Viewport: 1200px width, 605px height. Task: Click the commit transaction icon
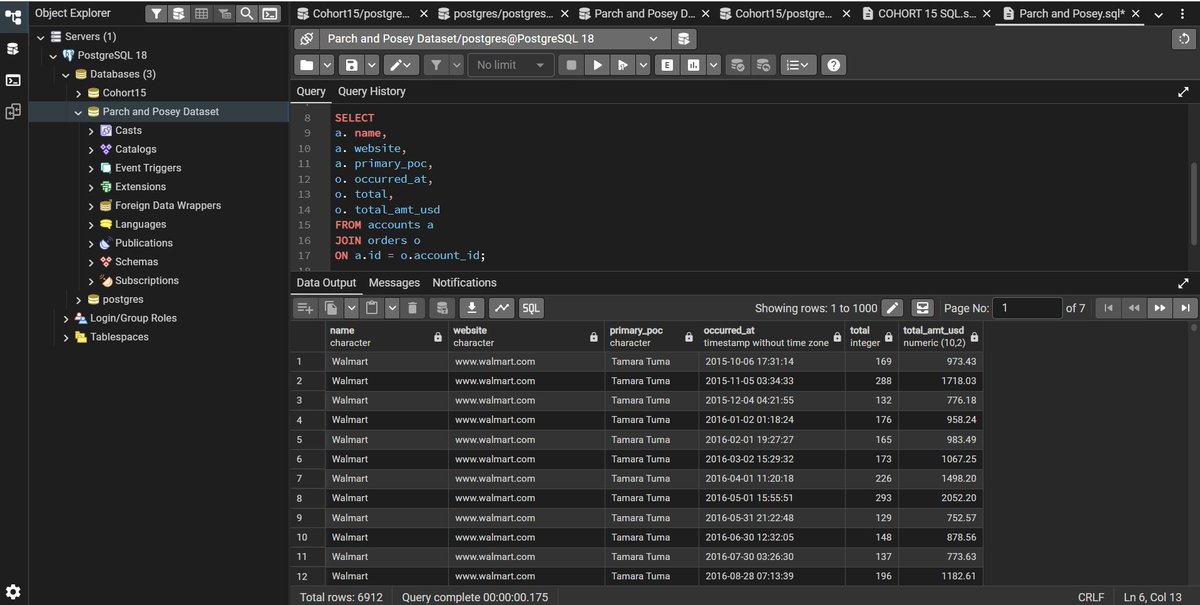pyautogui.click(x=738, y=65)
